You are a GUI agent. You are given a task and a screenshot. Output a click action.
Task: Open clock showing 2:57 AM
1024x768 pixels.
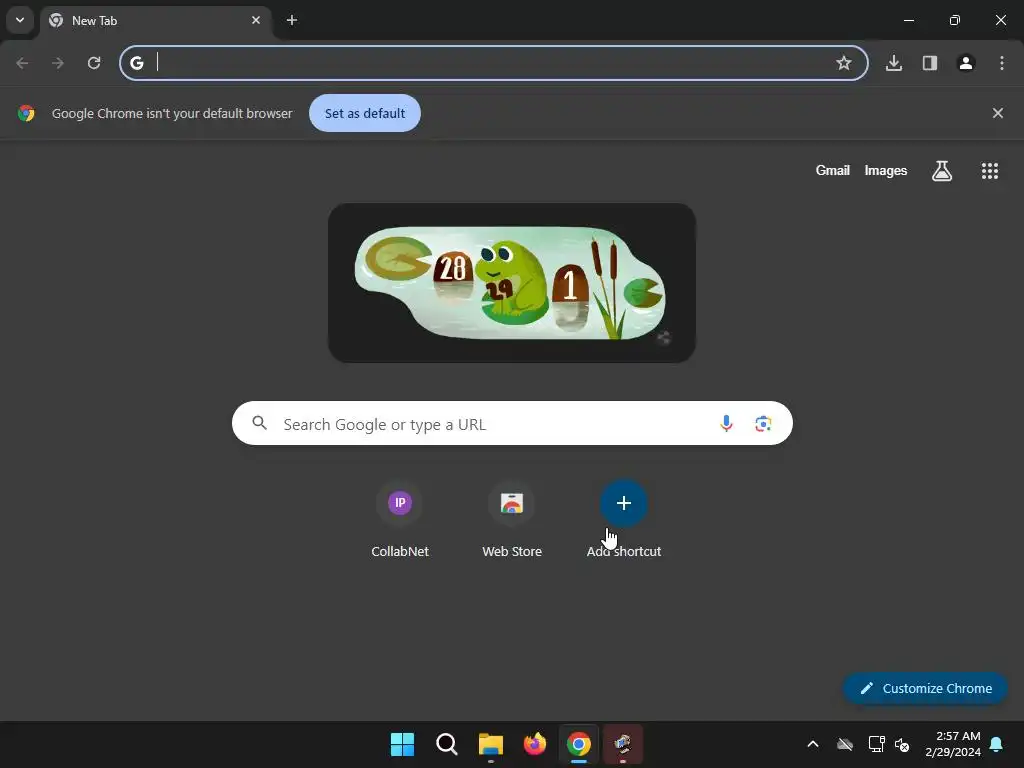tap(953, 744)
